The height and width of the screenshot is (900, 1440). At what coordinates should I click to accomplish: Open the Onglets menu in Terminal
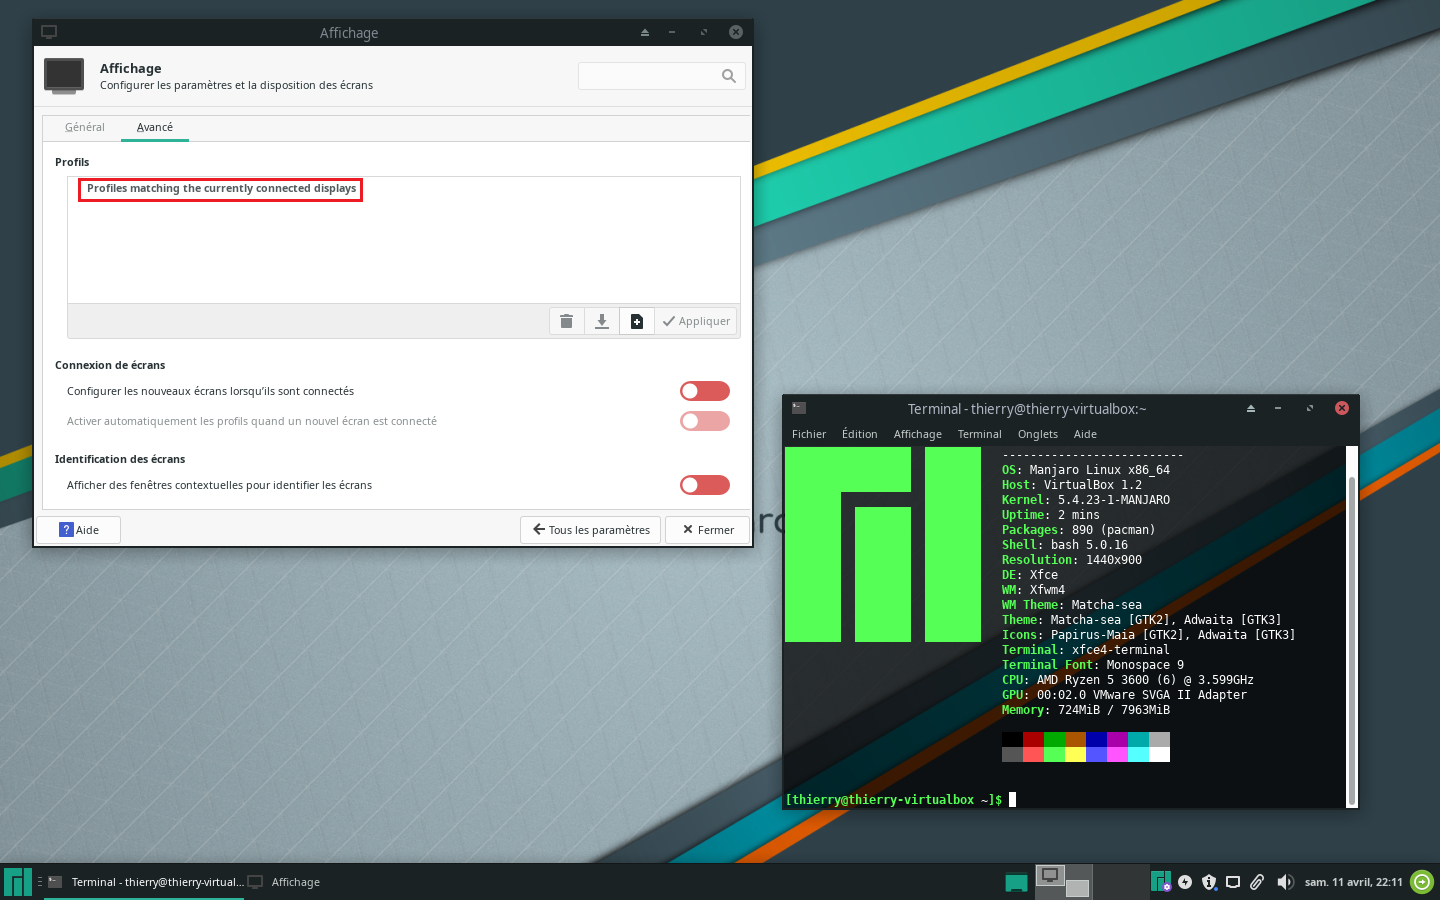1037,434
